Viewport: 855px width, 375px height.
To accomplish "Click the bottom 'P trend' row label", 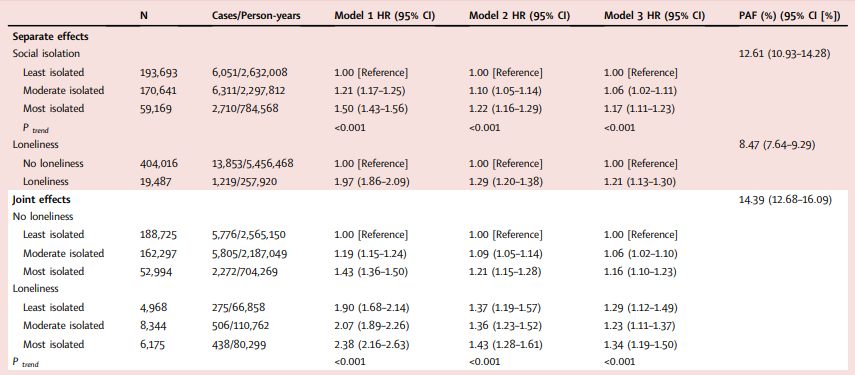I will (26, 362).
